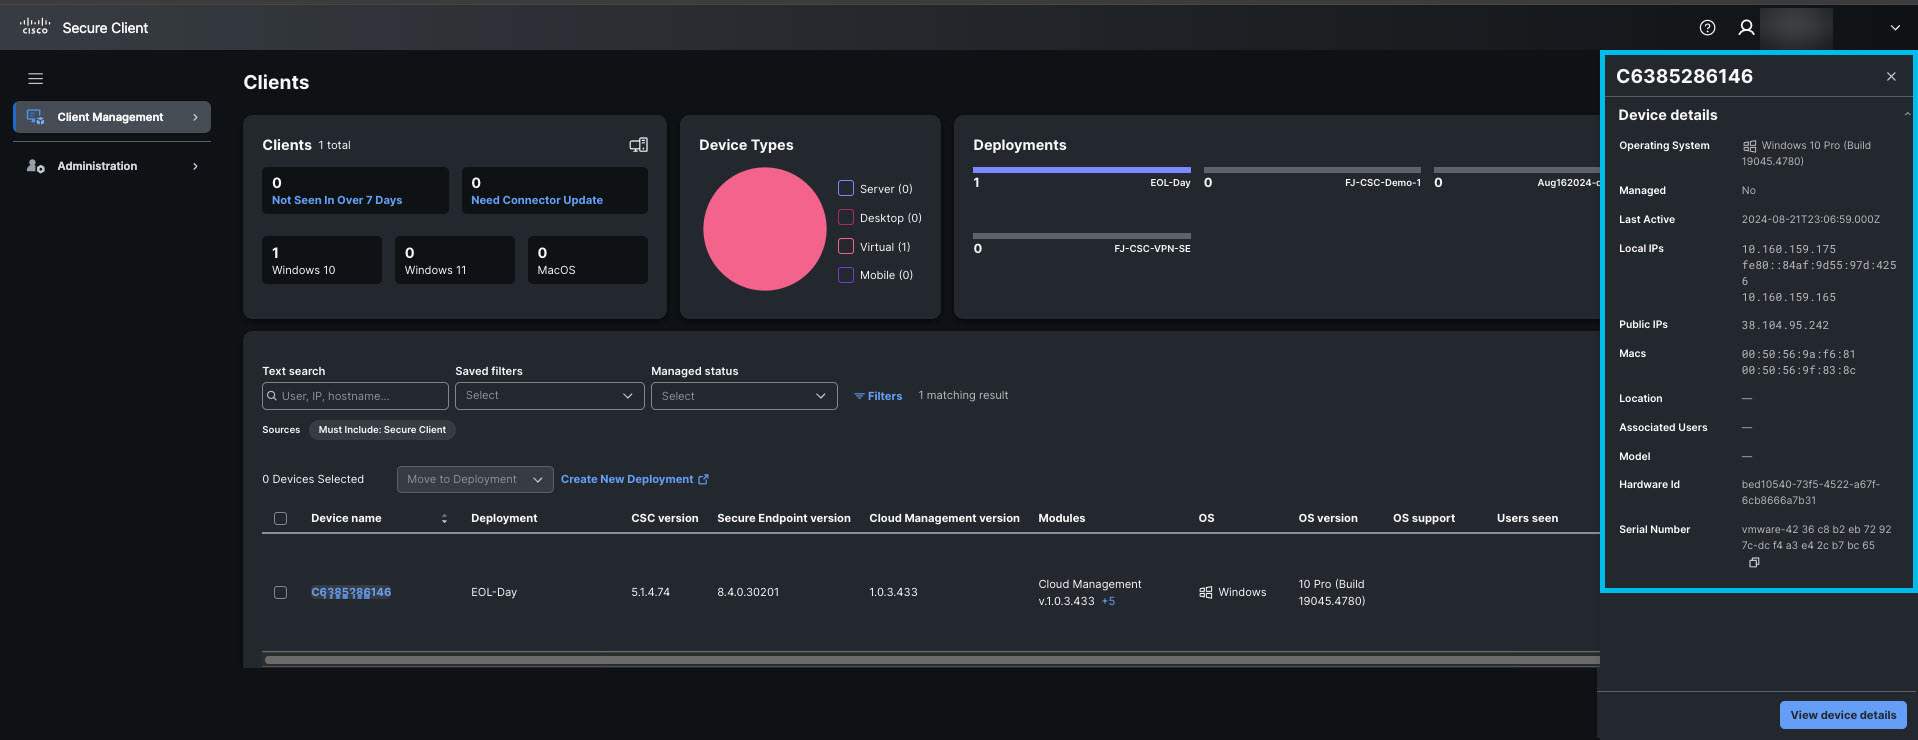Image resolution: width=1918 pixels, height=740 pixels.
Task: Expand the account dropdown chevron in header
Action: [x=1894, y=28]
